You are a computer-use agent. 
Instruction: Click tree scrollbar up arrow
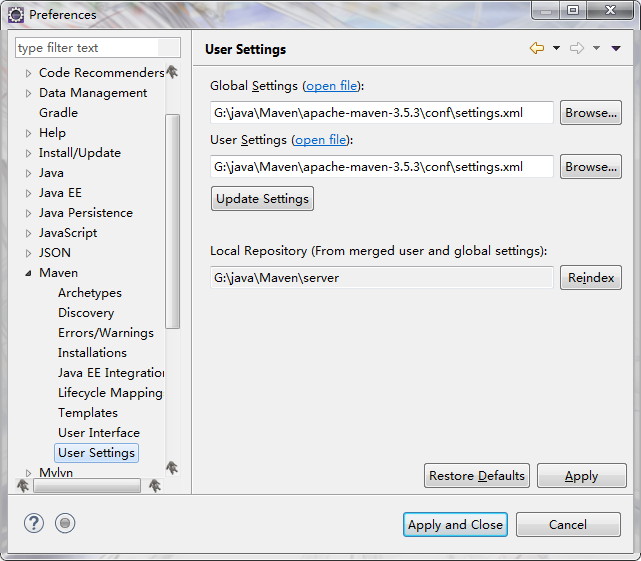[x=172, y=72]
